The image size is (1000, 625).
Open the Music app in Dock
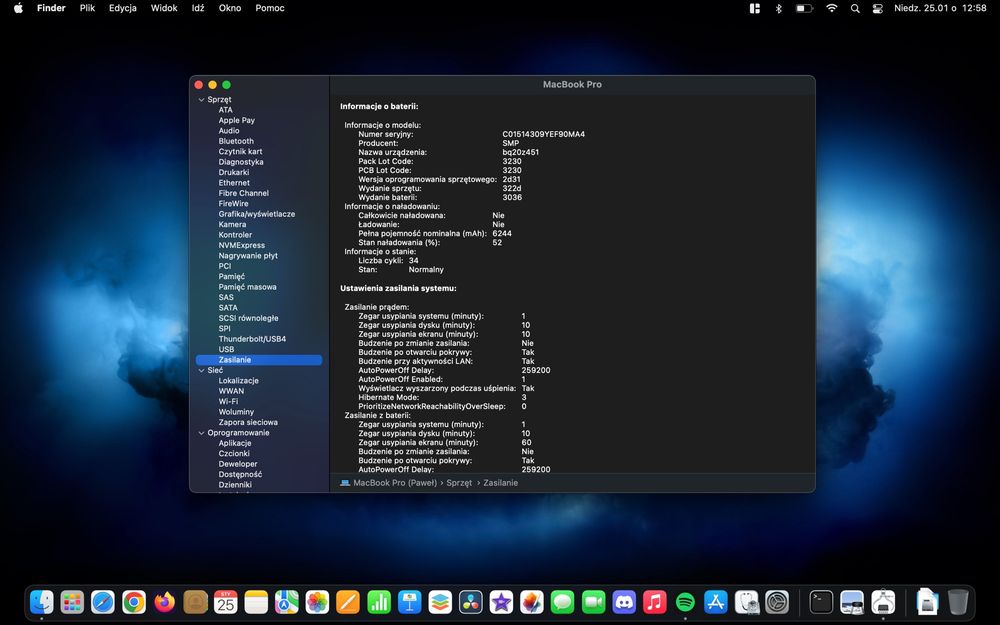coord(654,601)
